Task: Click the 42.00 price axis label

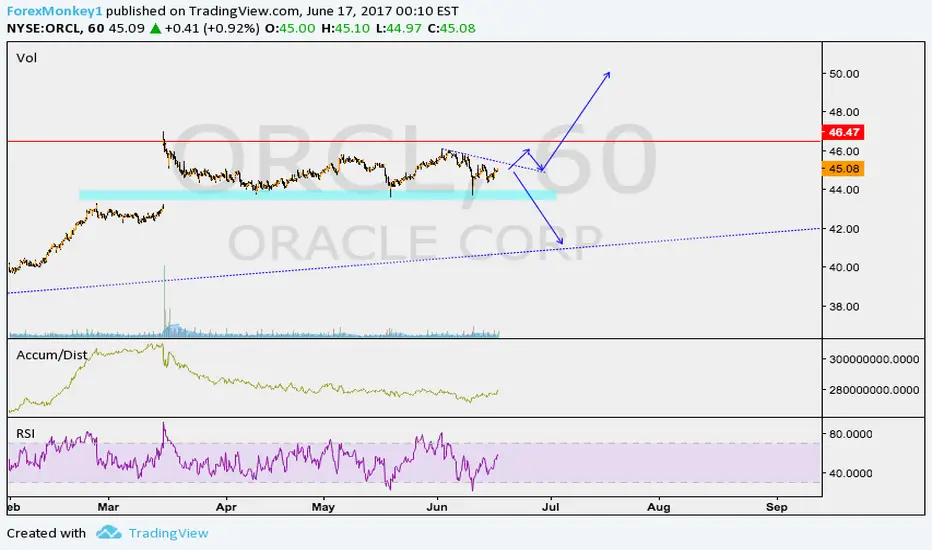Action: (844, 229)
